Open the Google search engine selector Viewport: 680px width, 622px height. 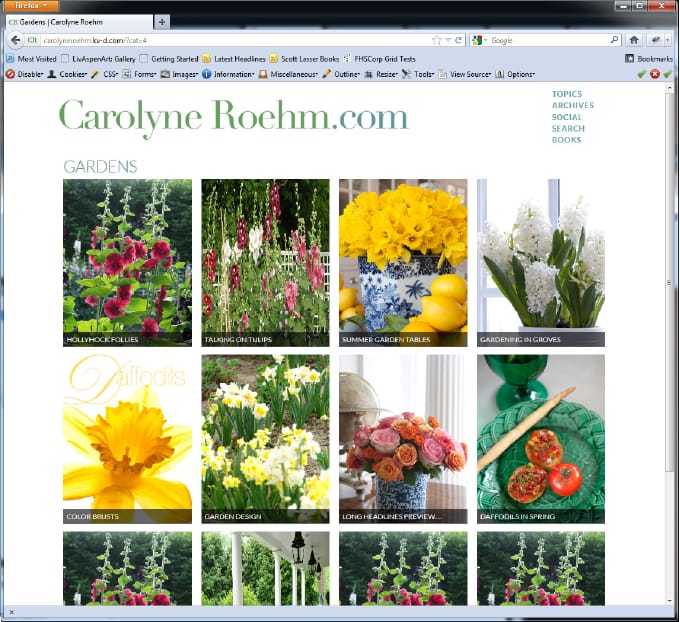tap(480, 40)
